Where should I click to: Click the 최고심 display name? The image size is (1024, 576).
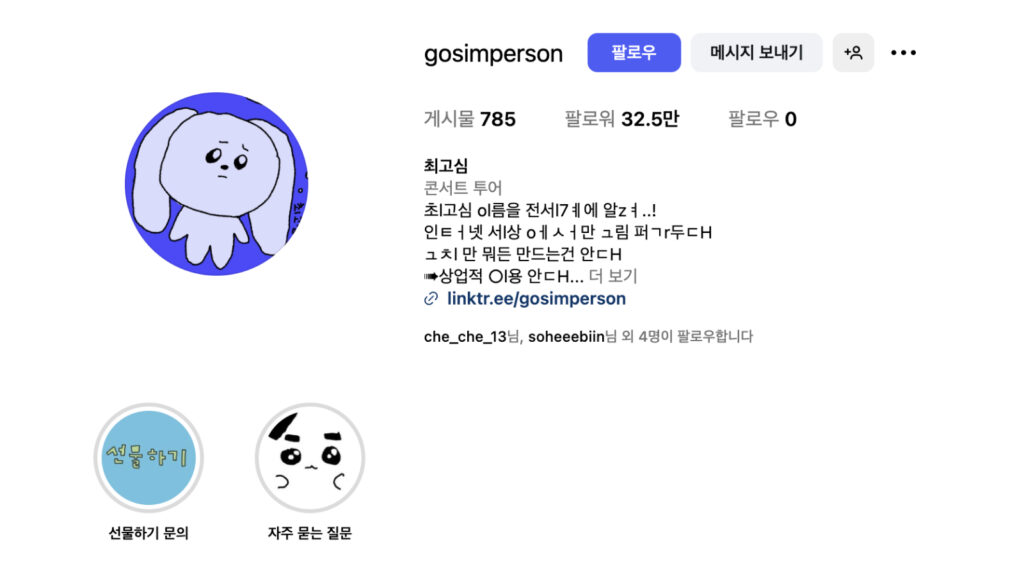pos(446,166)
